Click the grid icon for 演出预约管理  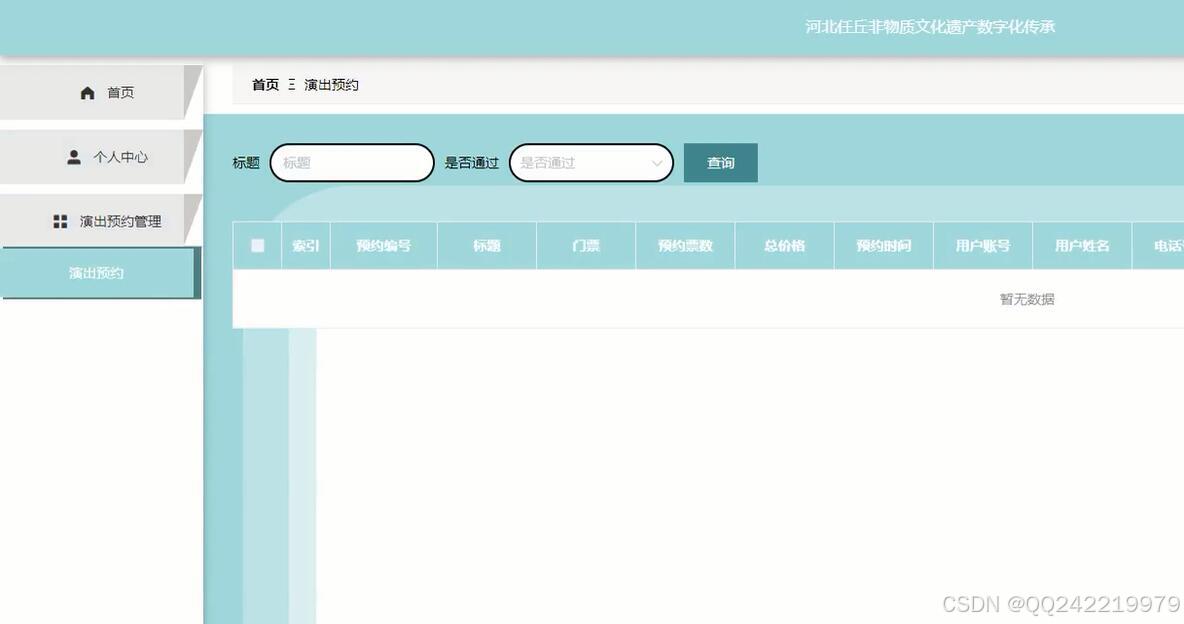60,221
